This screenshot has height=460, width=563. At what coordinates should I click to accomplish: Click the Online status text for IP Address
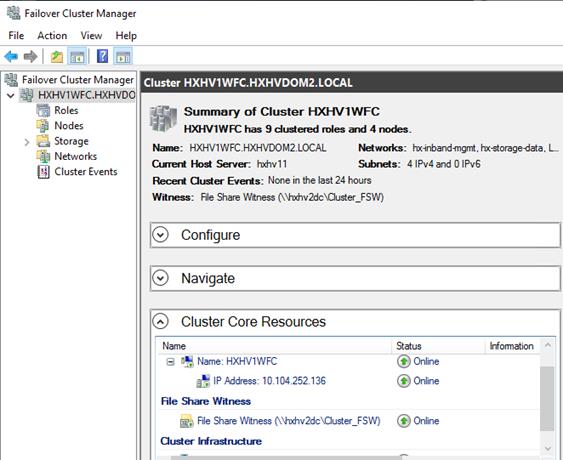tap(426, 381)
